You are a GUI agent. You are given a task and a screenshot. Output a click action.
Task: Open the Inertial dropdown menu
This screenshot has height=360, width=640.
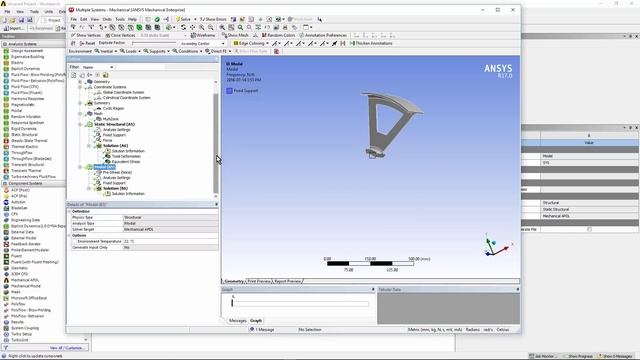click(106, 51)
